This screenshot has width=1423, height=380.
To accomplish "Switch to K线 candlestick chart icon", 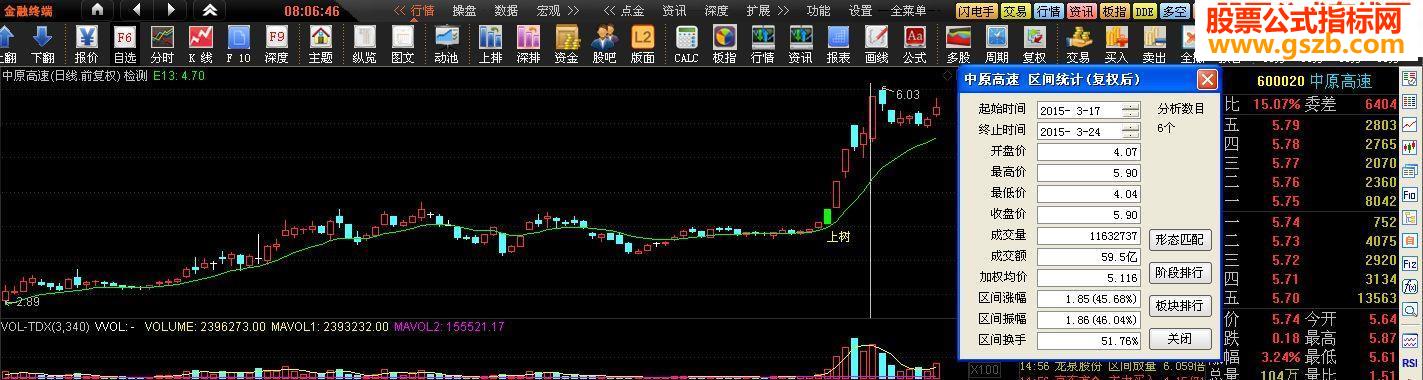I will click(x=200, y=44).
